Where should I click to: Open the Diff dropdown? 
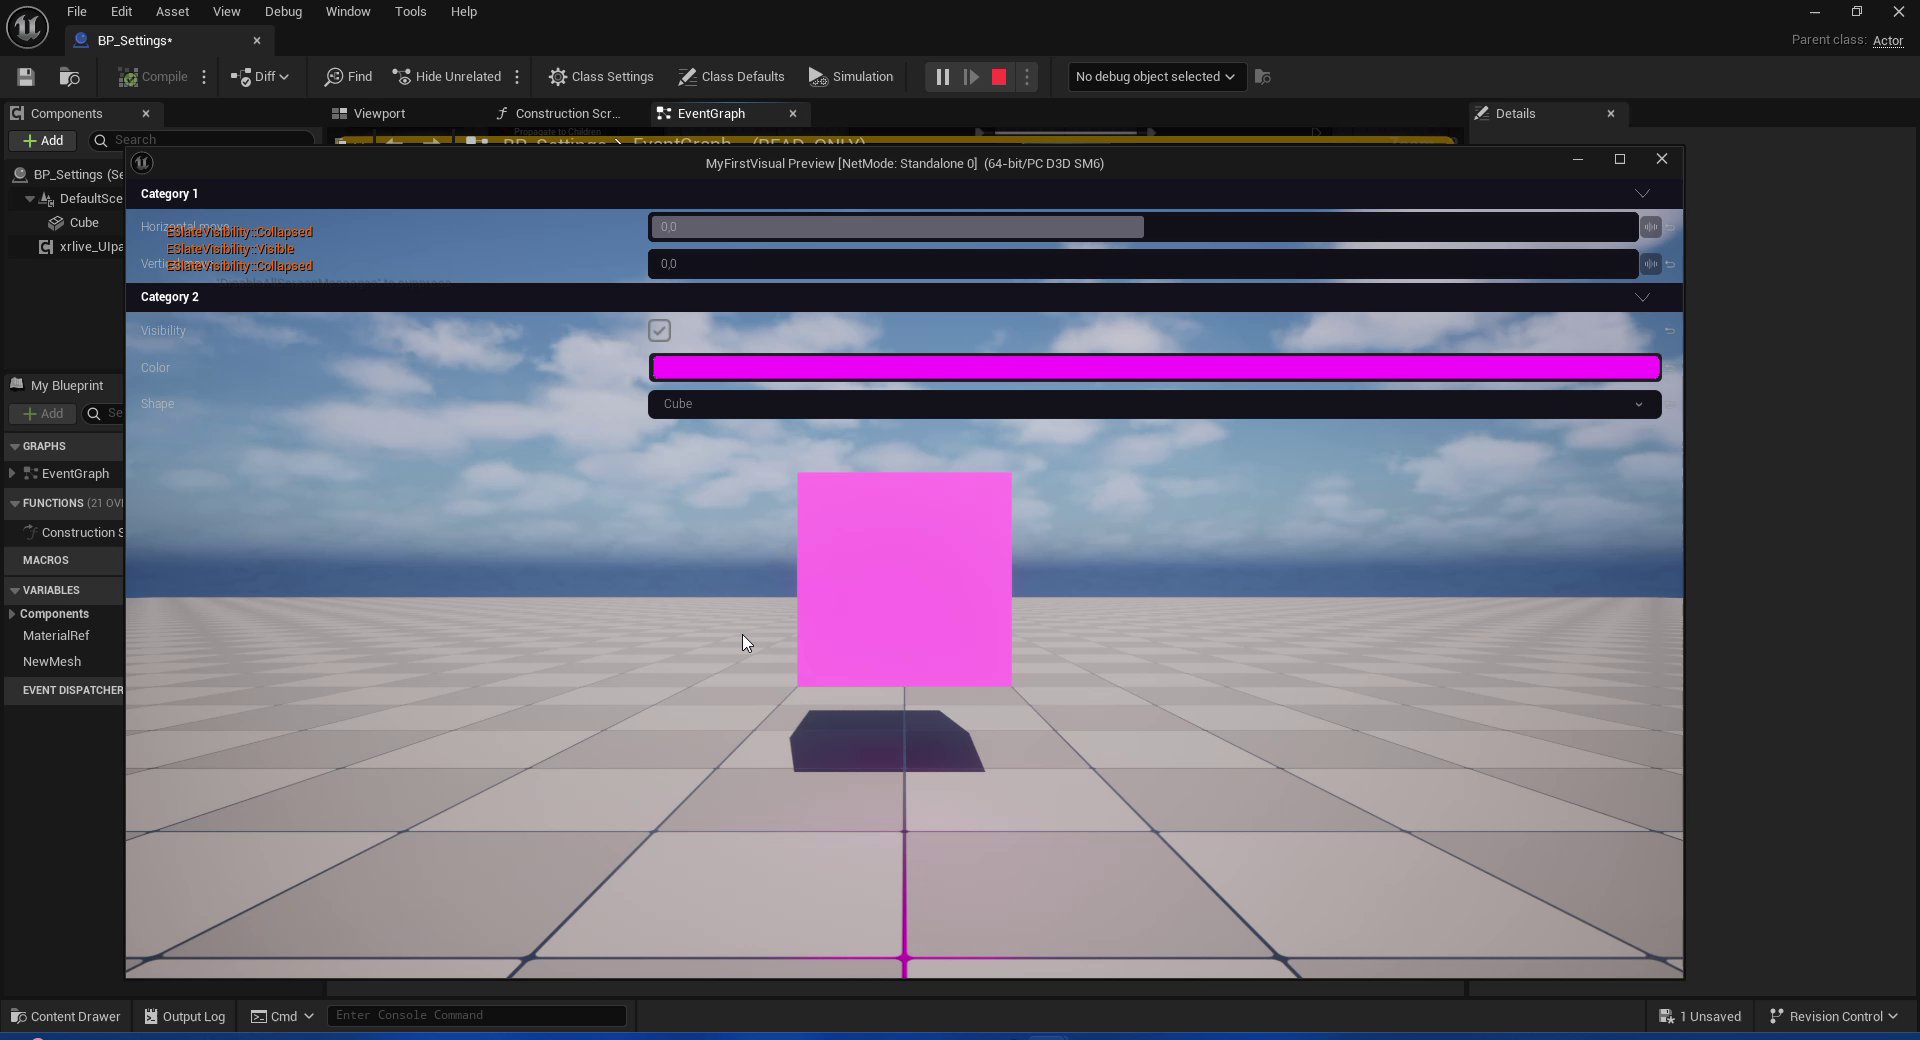tap(260, 77)
